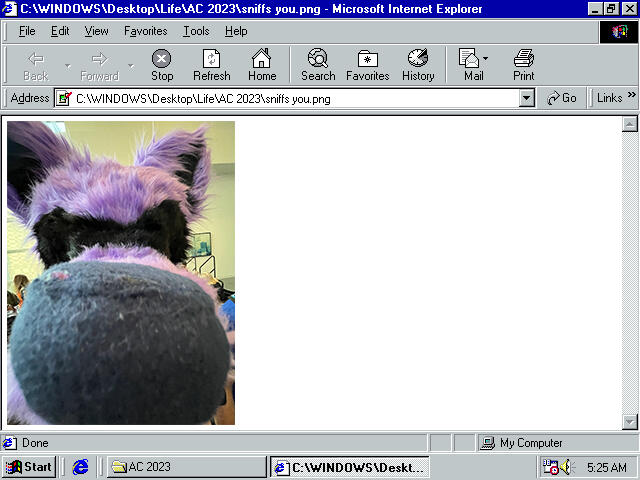
Task: Open the Start menu
Action: pos(29,467)
